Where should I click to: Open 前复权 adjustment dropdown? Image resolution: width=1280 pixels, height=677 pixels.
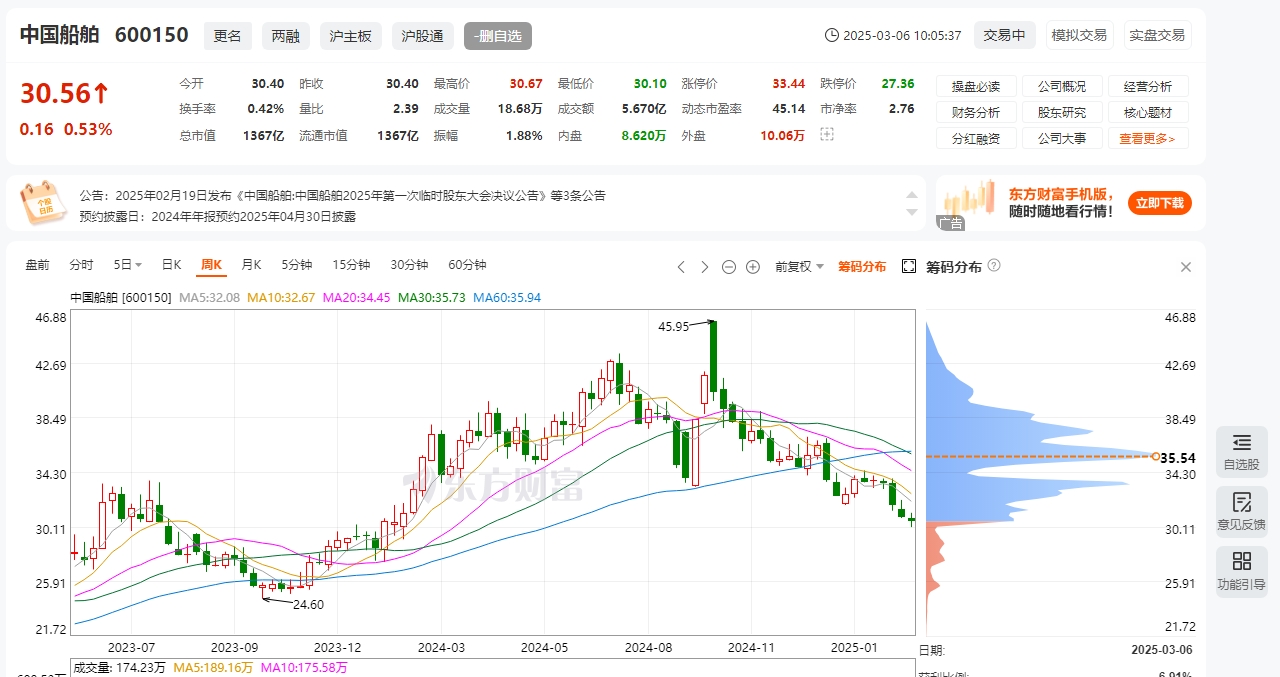[x=799, y=266]
